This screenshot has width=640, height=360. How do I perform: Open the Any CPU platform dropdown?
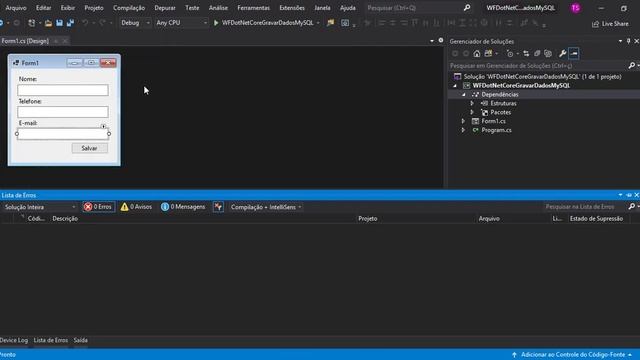click(182, 23)
